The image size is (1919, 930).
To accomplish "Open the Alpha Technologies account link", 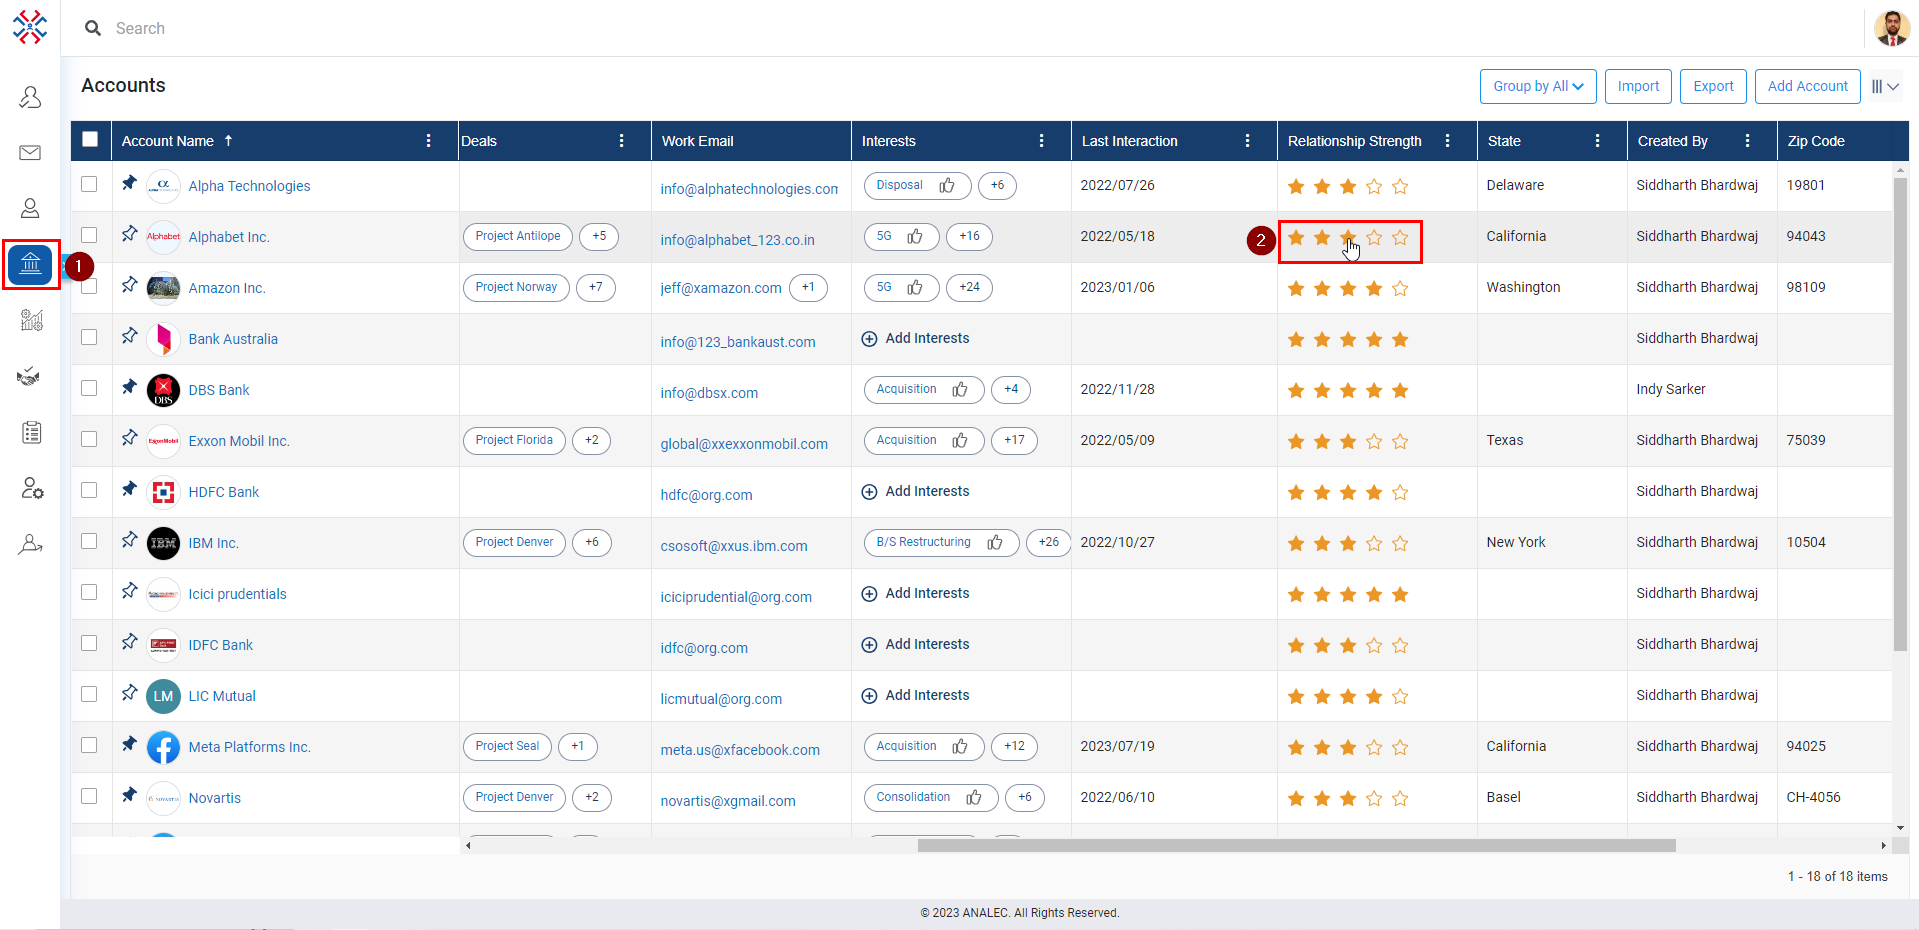I will click(249, 186).
